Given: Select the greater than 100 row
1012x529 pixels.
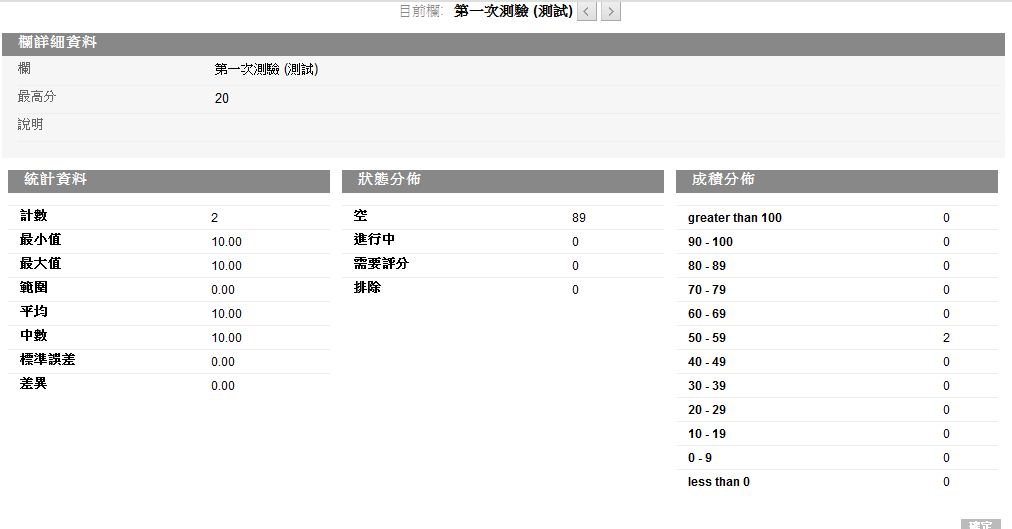Looking at the screenshot, I should 734,218.
